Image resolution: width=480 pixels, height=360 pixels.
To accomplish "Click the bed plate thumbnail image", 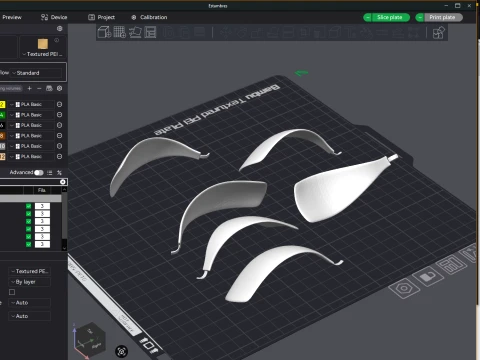I will [43, 44].
